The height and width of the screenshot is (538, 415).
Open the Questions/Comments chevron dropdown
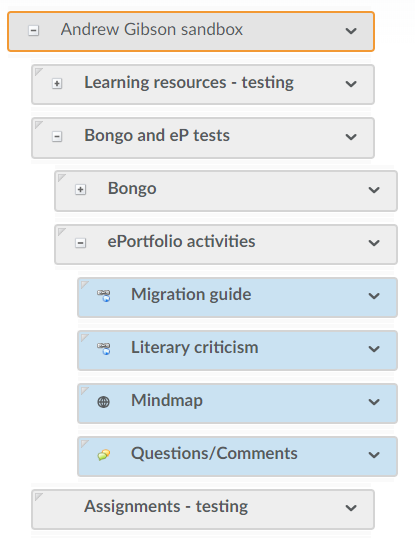(x=374, y=455)
